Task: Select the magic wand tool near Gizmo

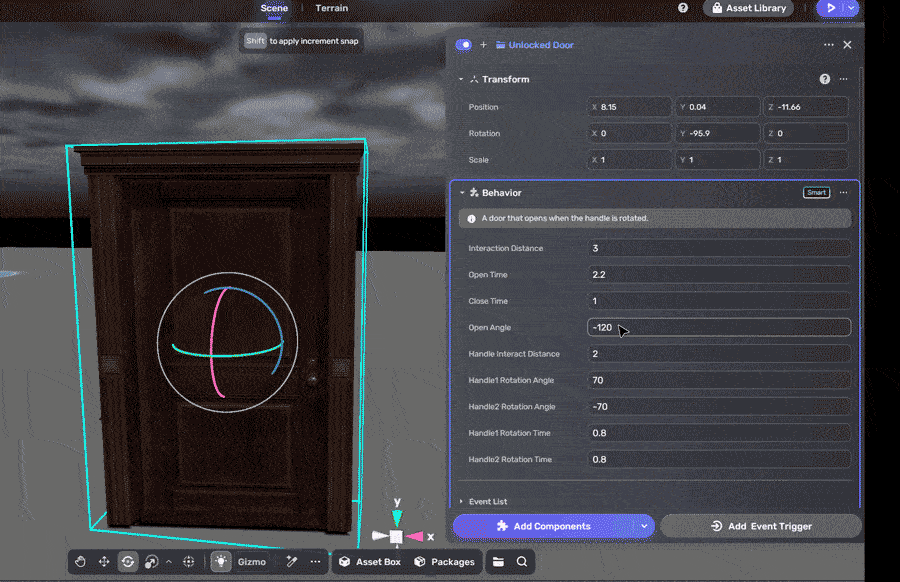Action: coord(293,561)
